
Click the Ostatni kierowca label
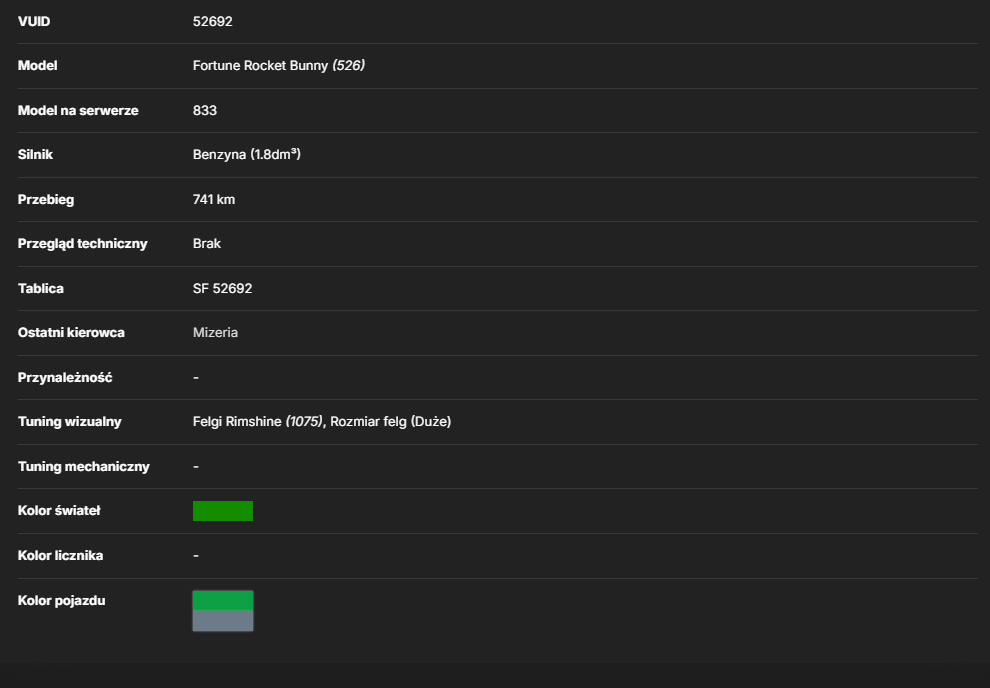coord(71,333)
